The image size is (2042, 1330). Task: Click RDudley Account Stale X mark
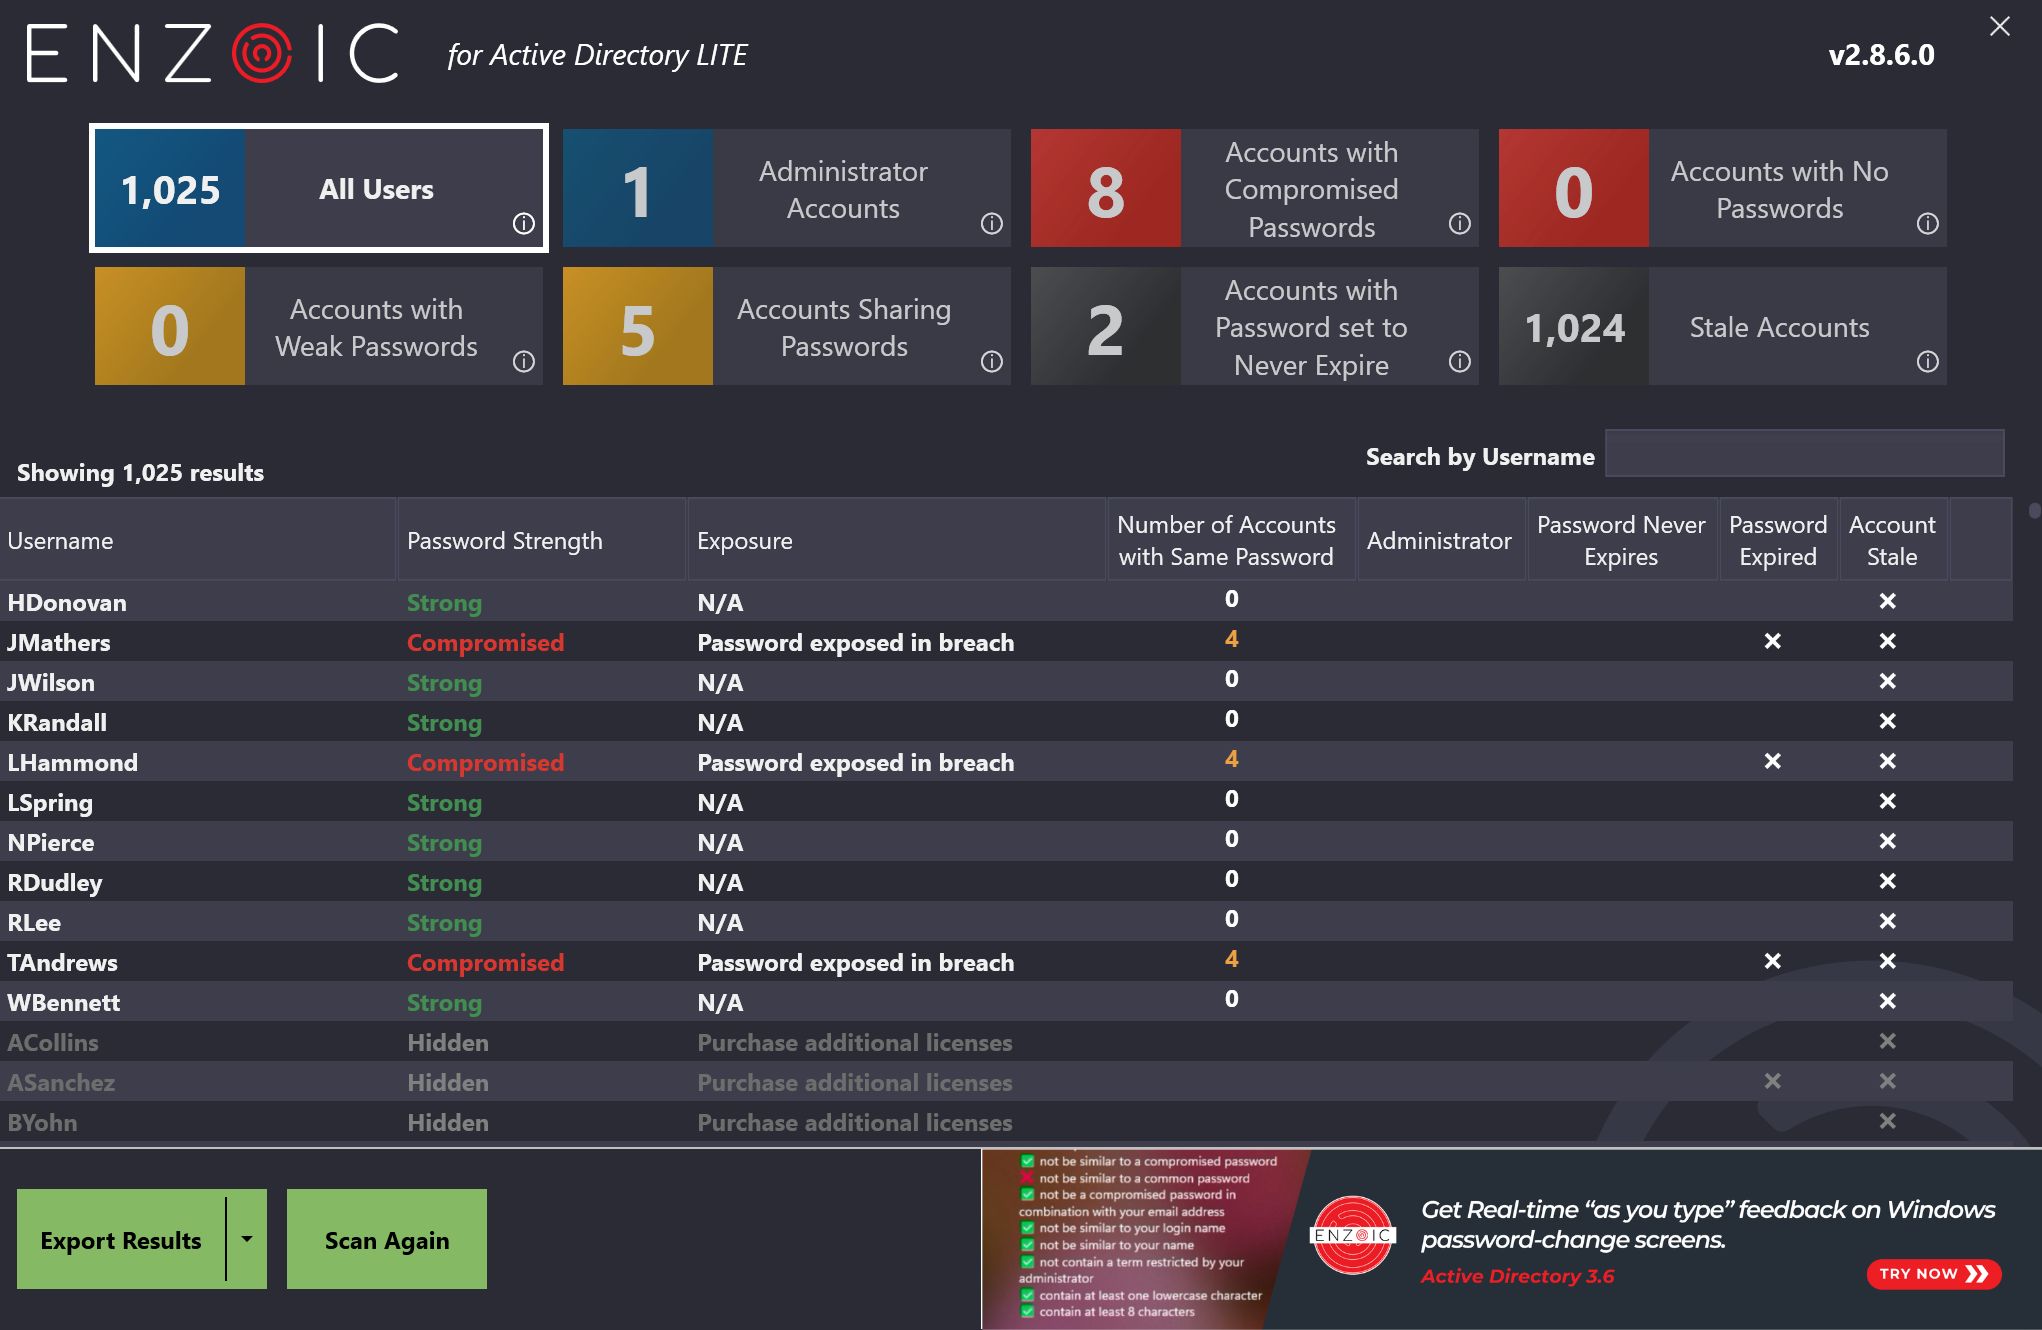point(1888,881)
